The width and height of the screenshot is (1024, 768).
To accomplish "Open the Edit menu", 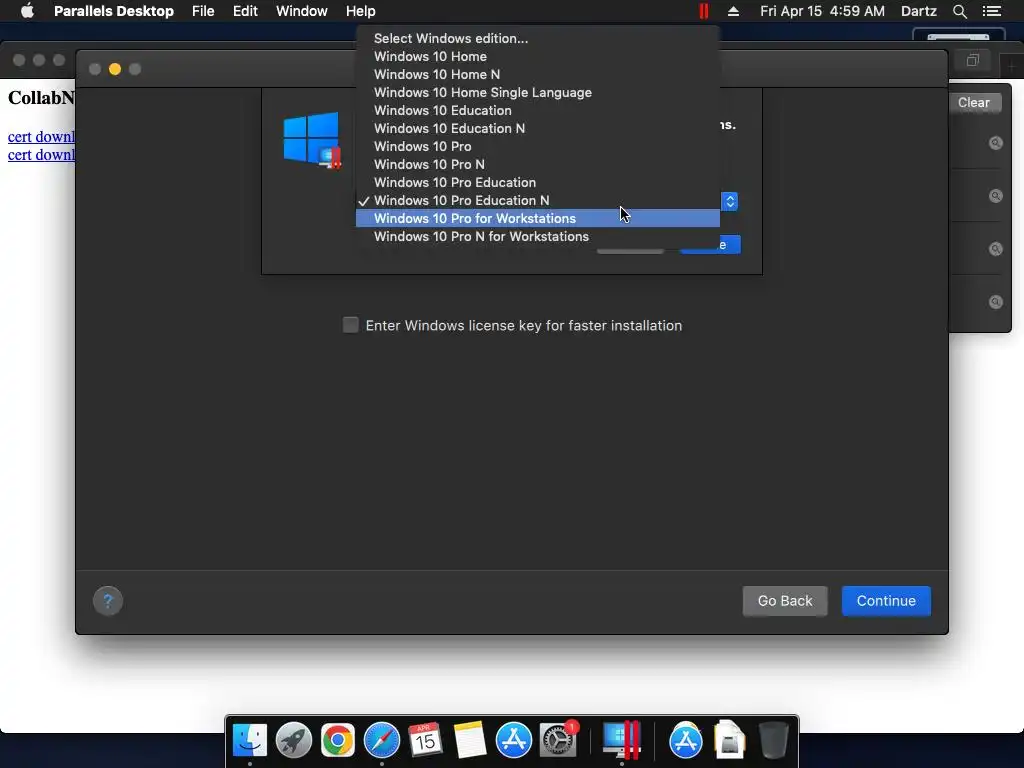I will pos(245,11).
